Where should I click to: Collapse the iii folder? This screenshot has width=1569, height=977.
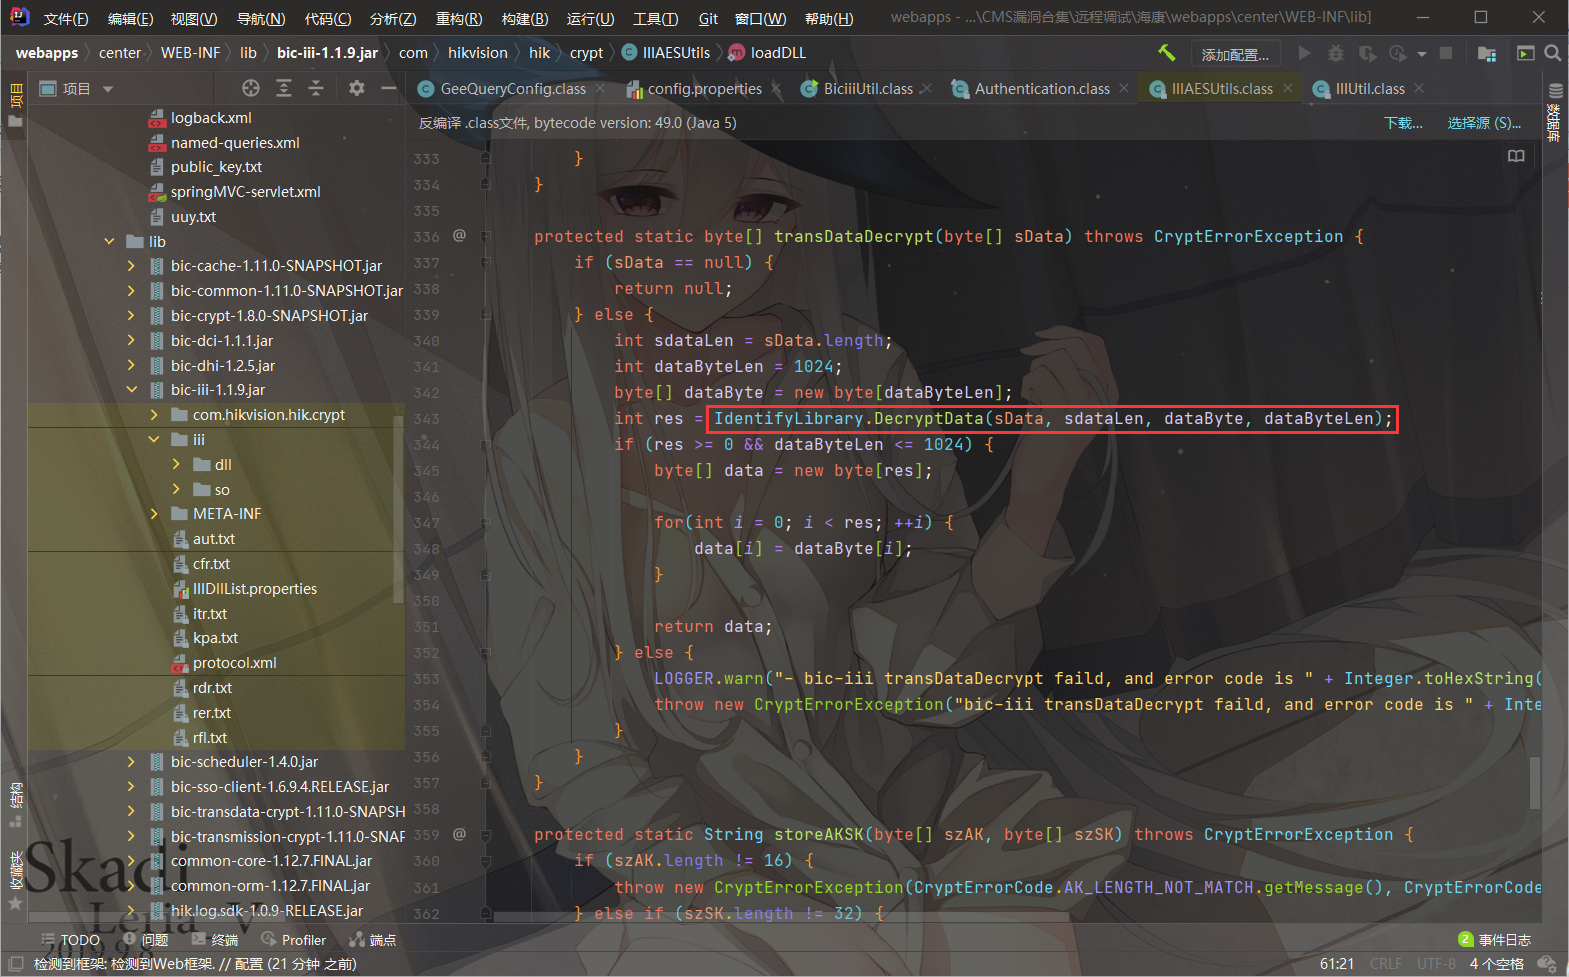click(153, 440)
